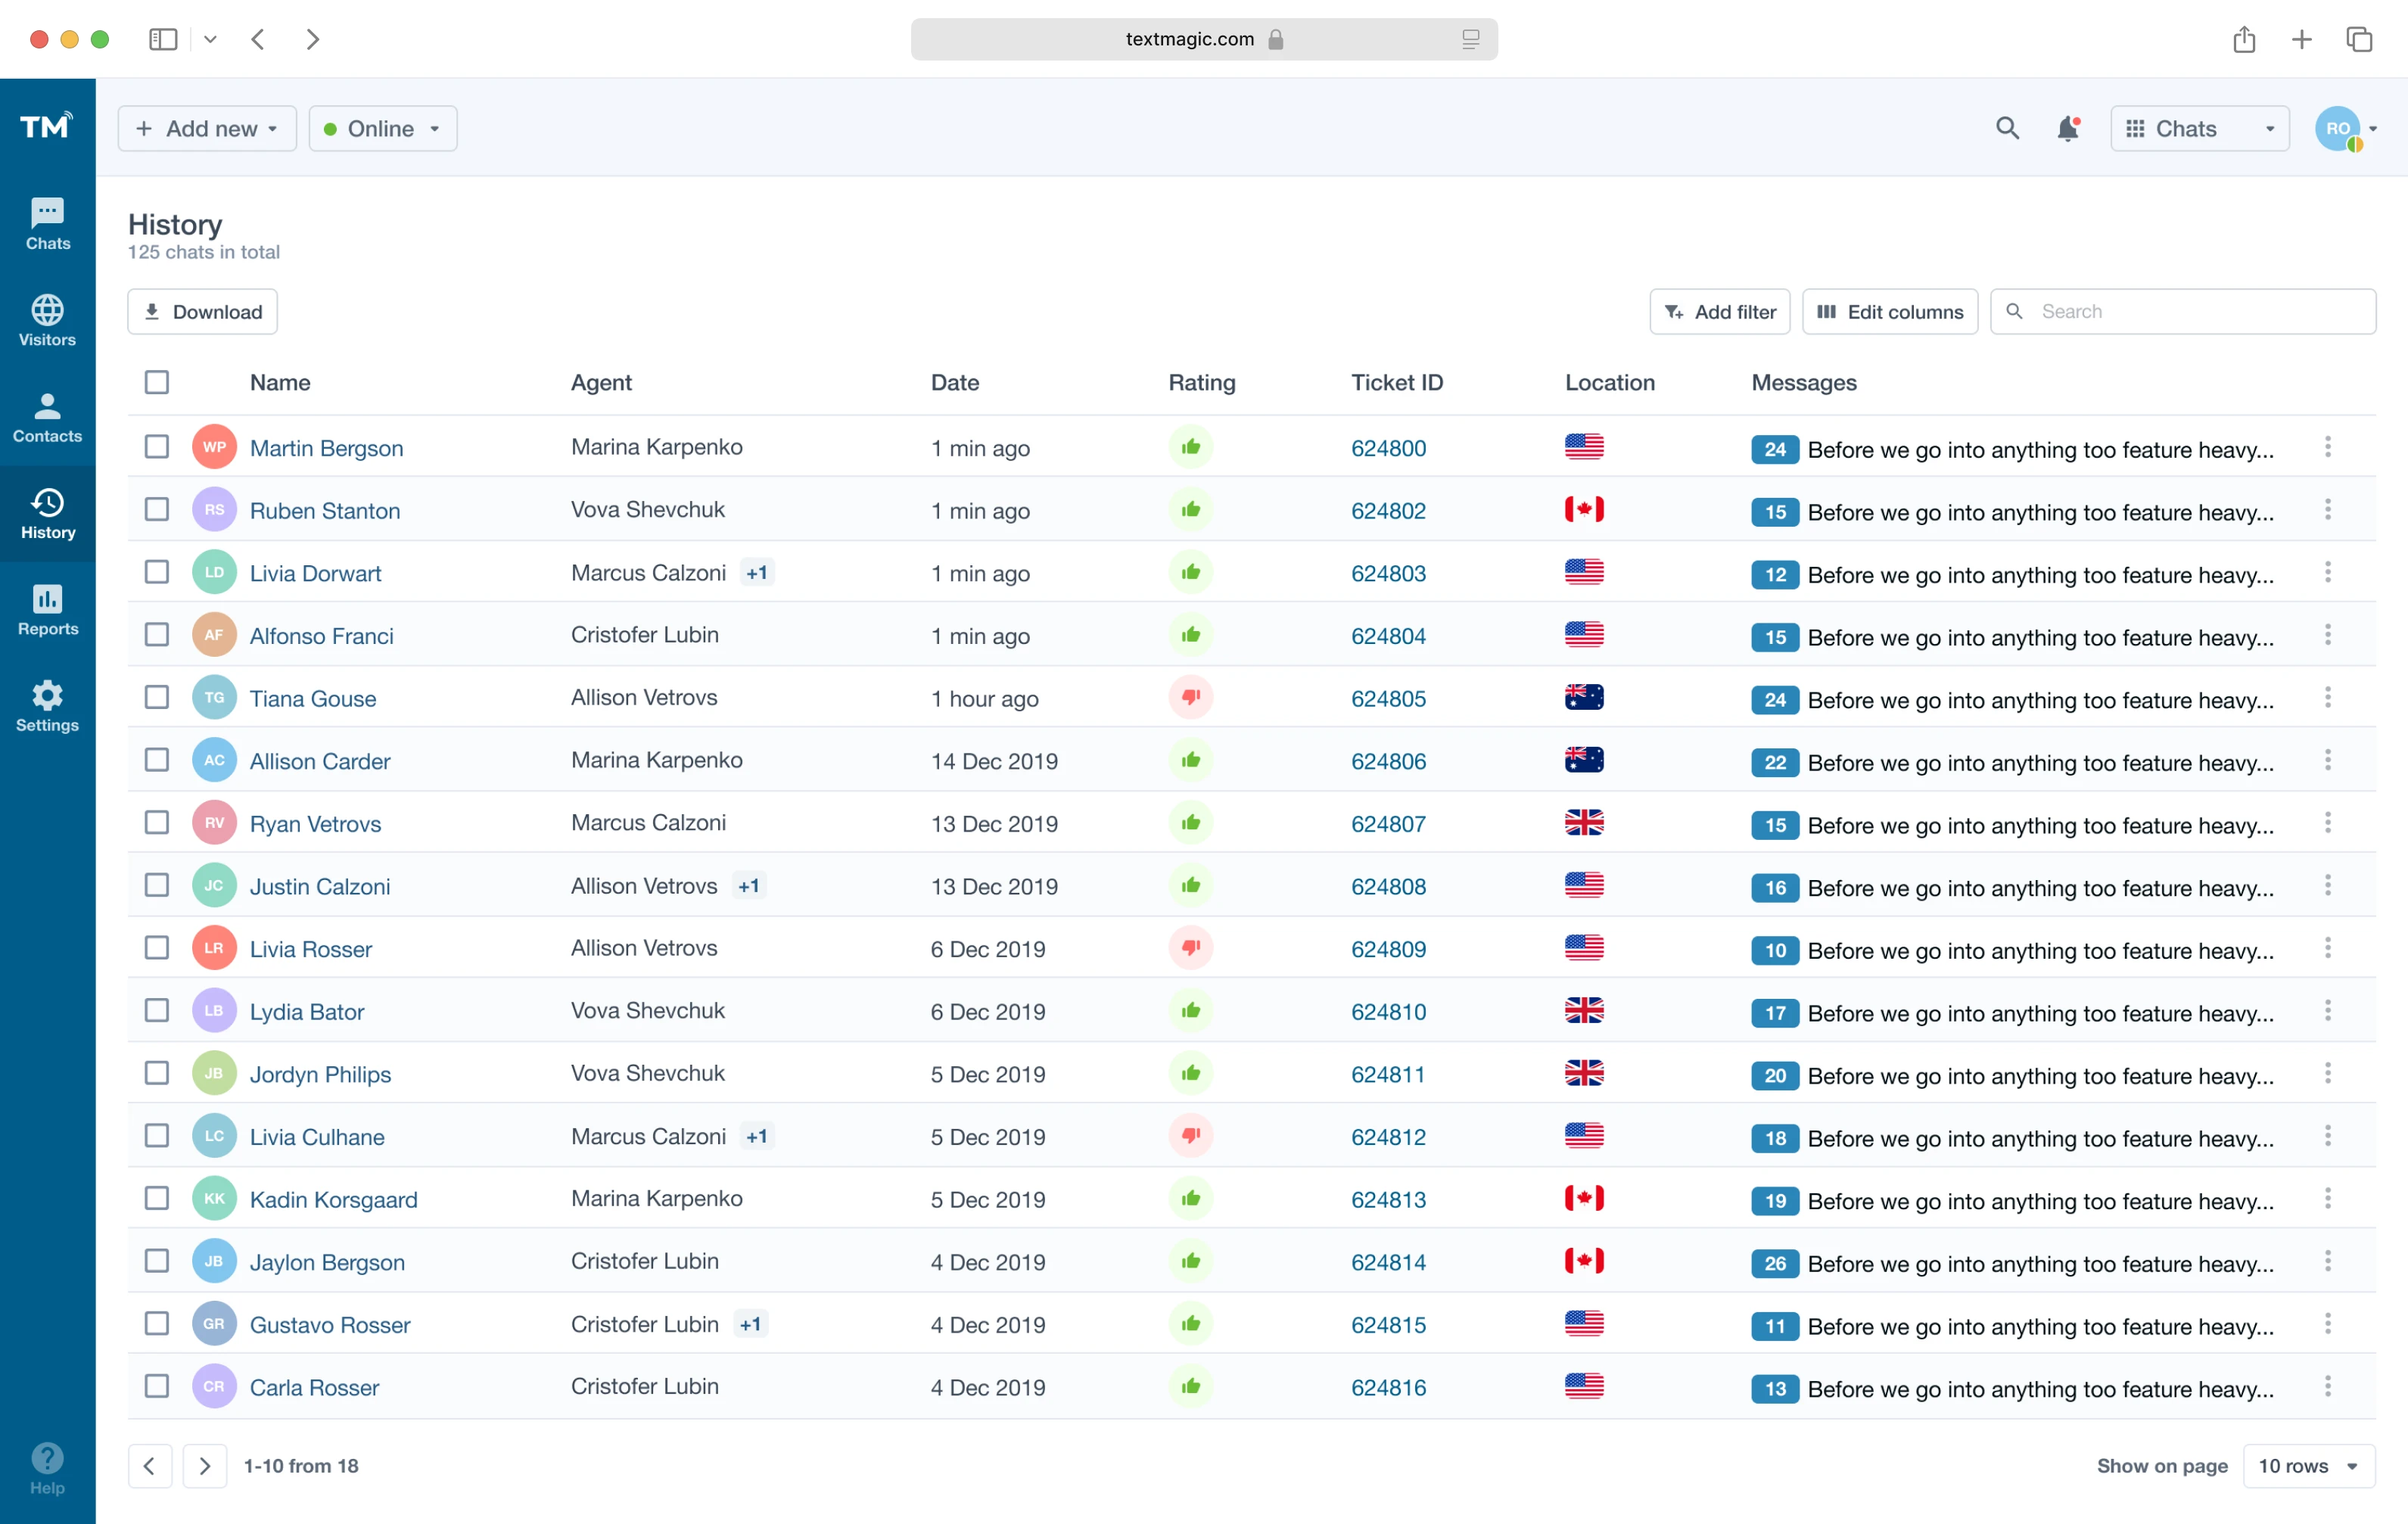Viewport: 2408px width, 1524px height.
Task: Open the 10 rows per page dropdown
Action: tap(2308, 1465)
